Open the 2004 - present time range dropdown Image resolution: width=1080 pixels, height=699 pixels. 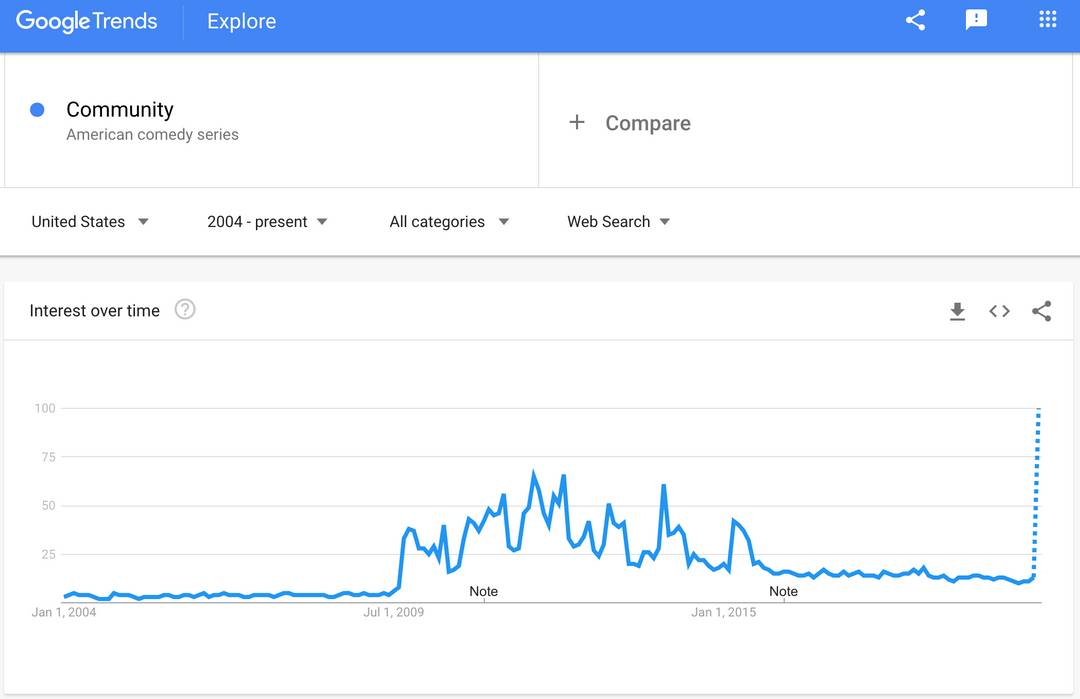267,221
